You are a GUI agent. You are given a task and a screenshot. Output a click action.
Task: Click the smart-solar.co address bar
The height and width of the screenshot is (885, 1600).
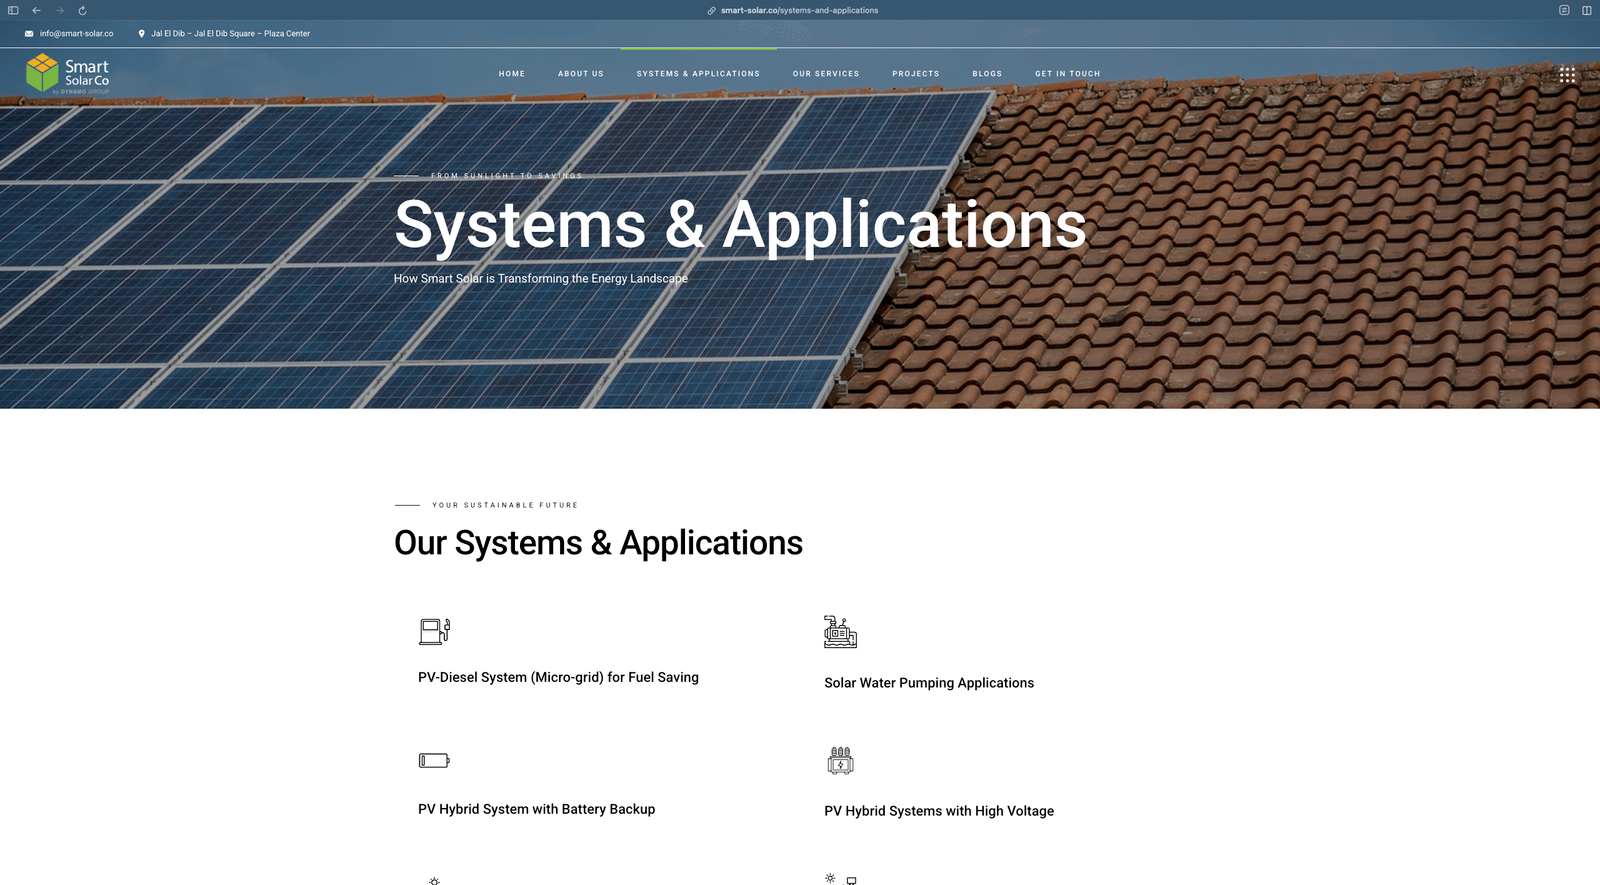pos(799,10)
